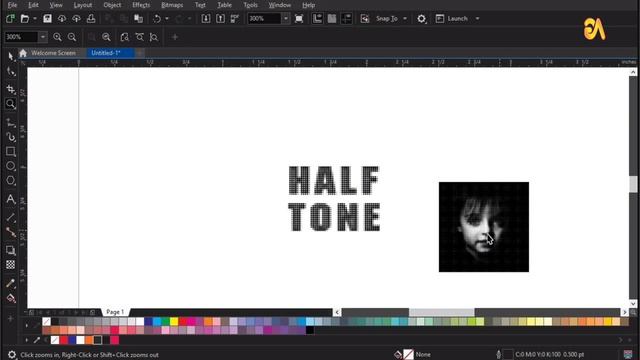Click the Print icon in toolbar

(x=91, y=18)
